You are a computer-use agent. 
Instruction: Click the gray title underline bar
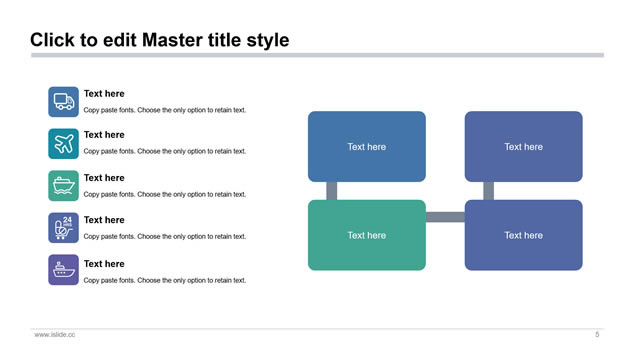pos(318,55)
